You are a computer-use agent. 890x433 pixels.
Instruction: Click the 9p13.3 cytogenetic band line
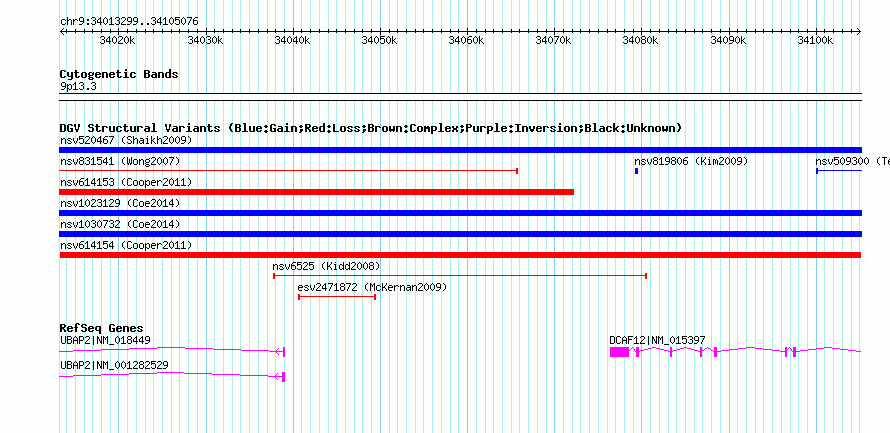[x=460, y=97]
